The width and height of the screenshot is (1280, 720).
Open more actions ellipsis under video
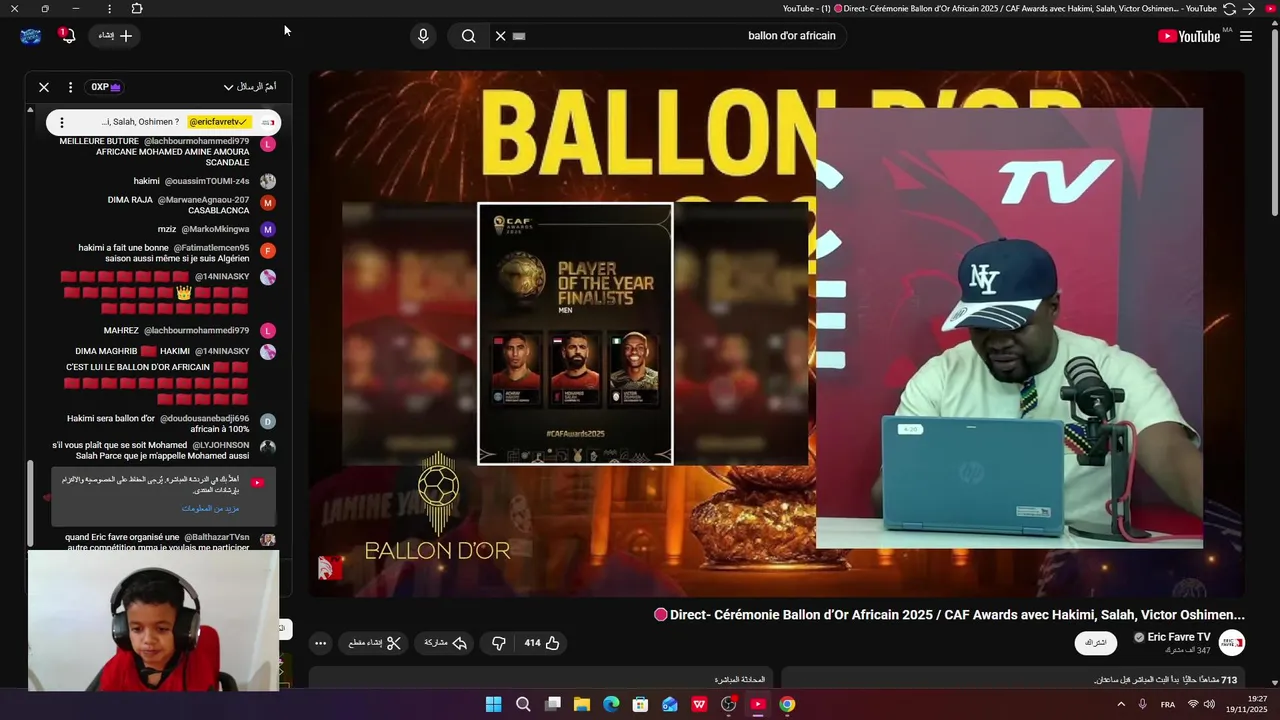coord(320,643)
